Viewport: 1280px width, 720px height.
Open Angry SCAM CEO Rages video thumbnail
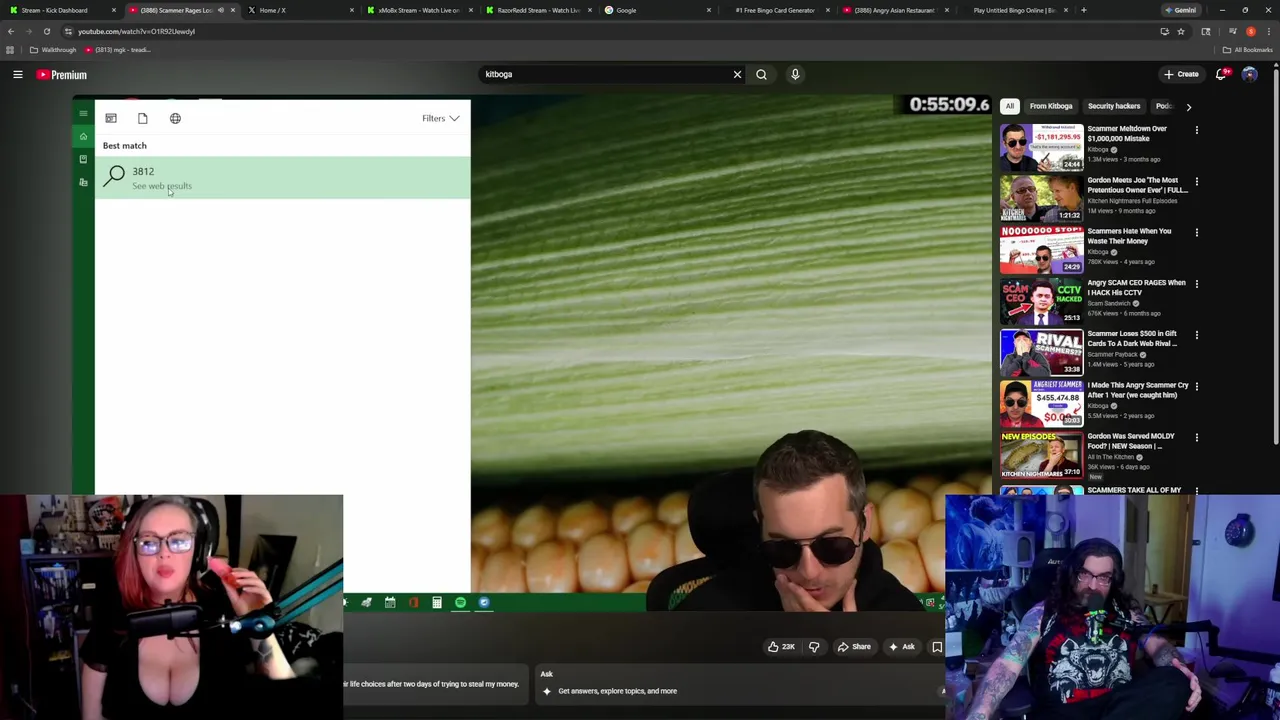(x=1041, y=300)
